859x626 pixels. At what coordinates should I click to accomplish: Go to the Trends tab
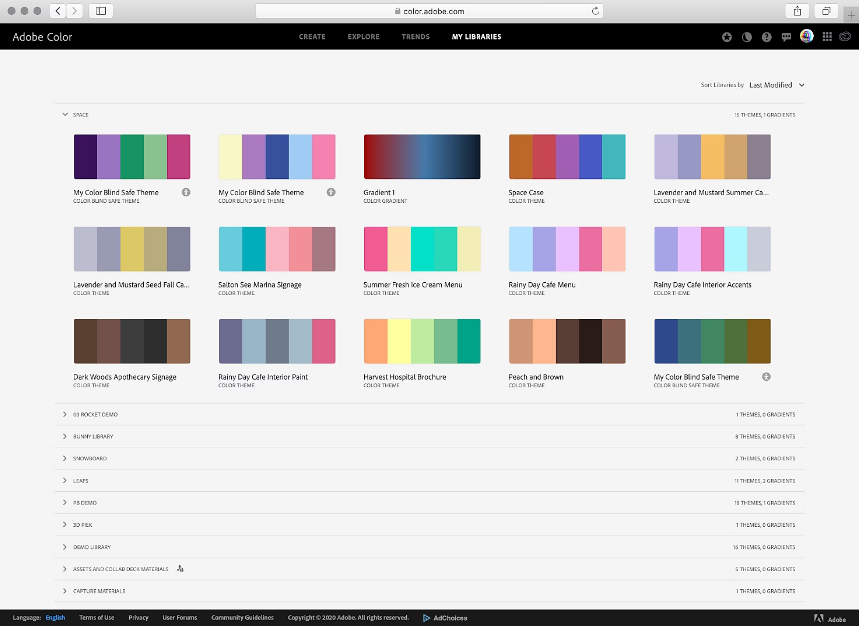point(415,37)
